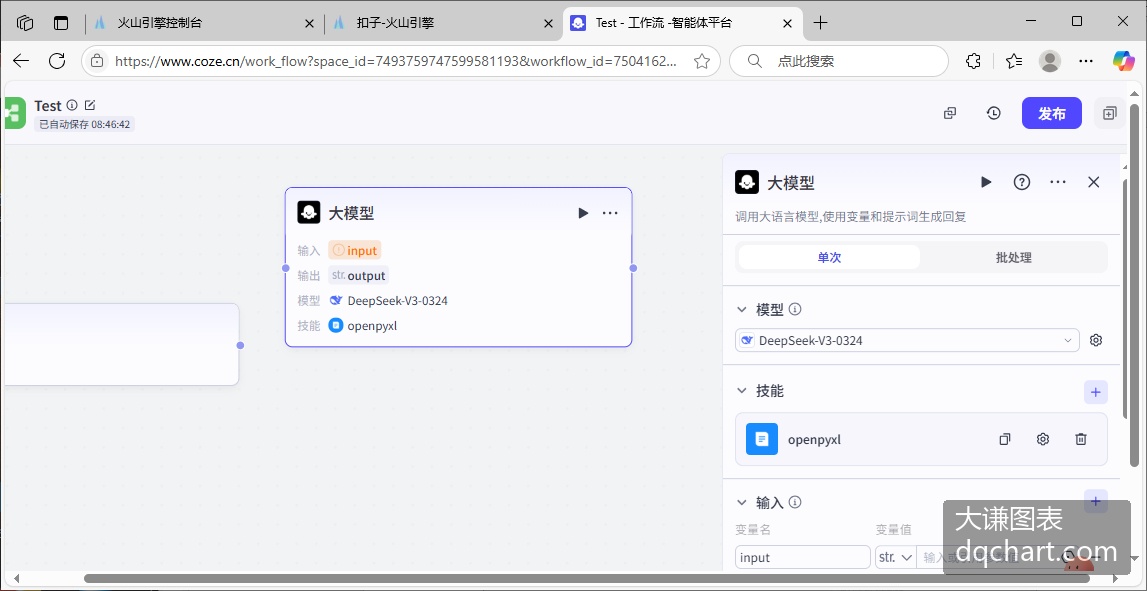Screen dimensions: 1147x591
Task: Run the 大模型 node on canvas
Action: [583, 213]
